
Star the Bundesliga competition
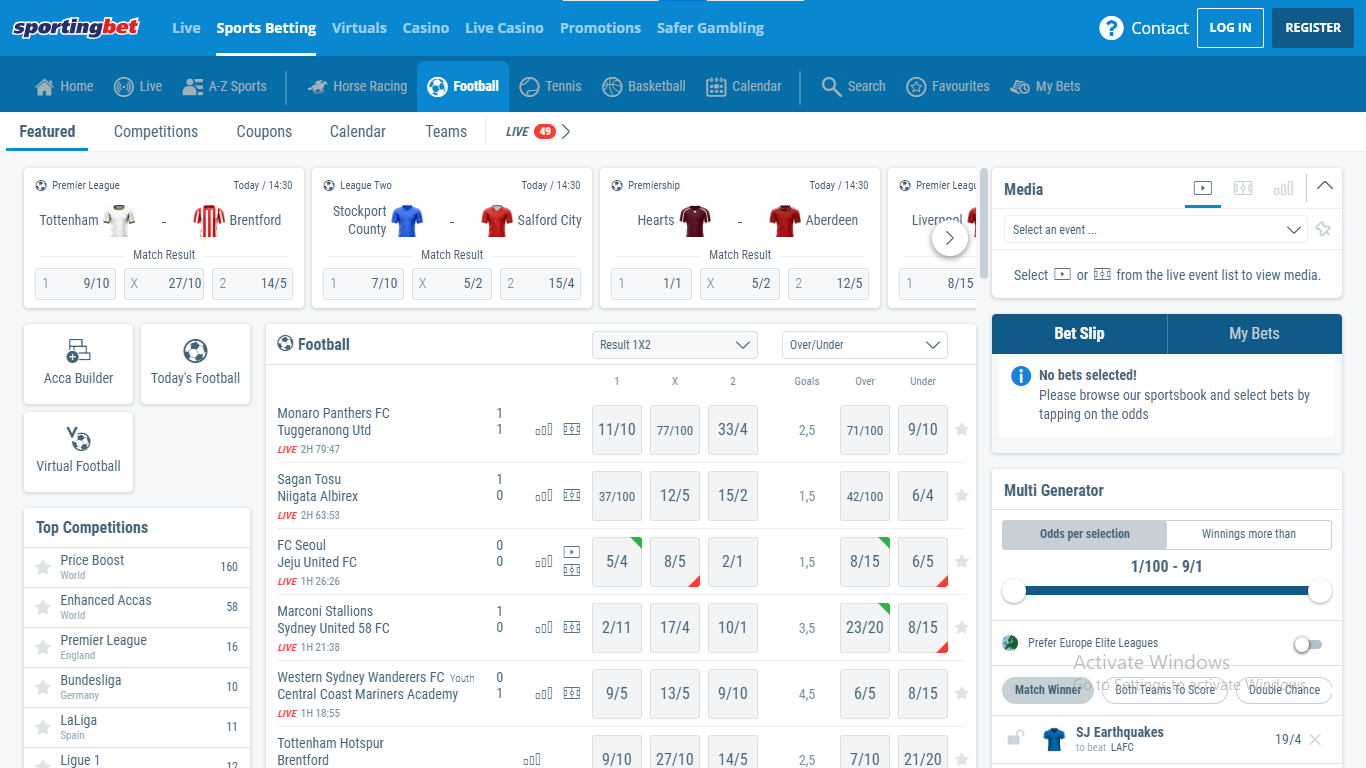(43, 687)
